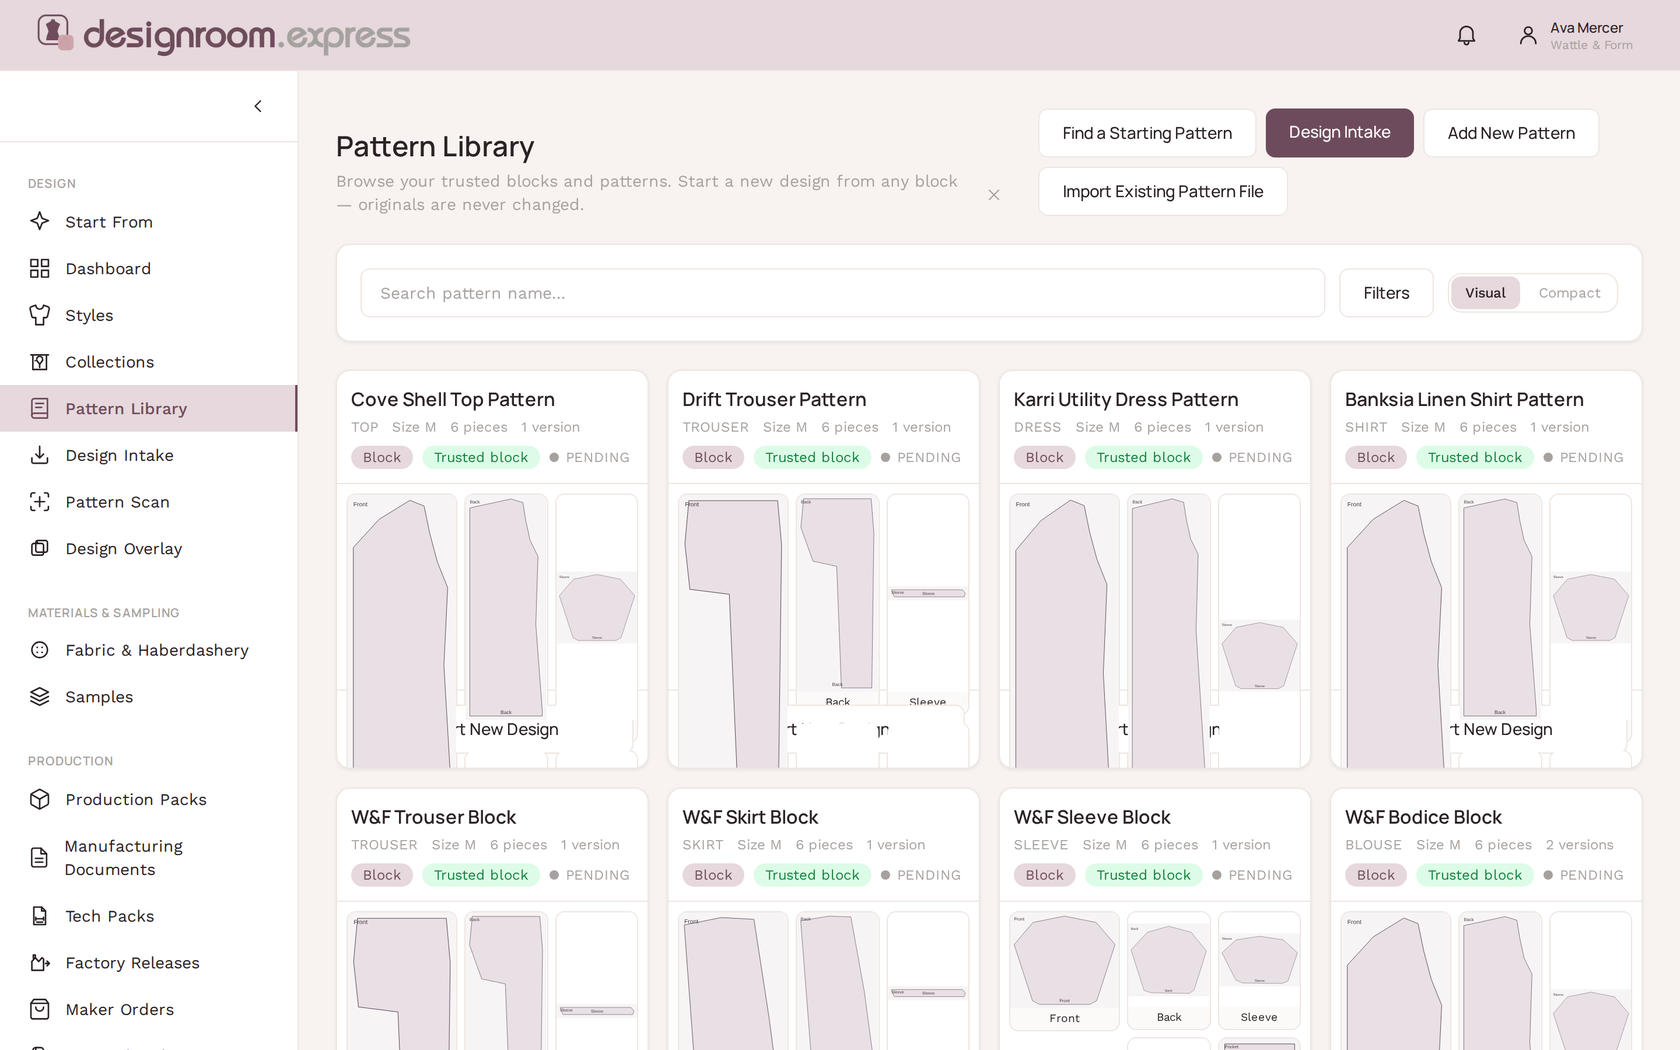Click Block tag on Drift Trouser Pattern
This screenshot has height=1050, width=1680.
click(x=713, y=457)
